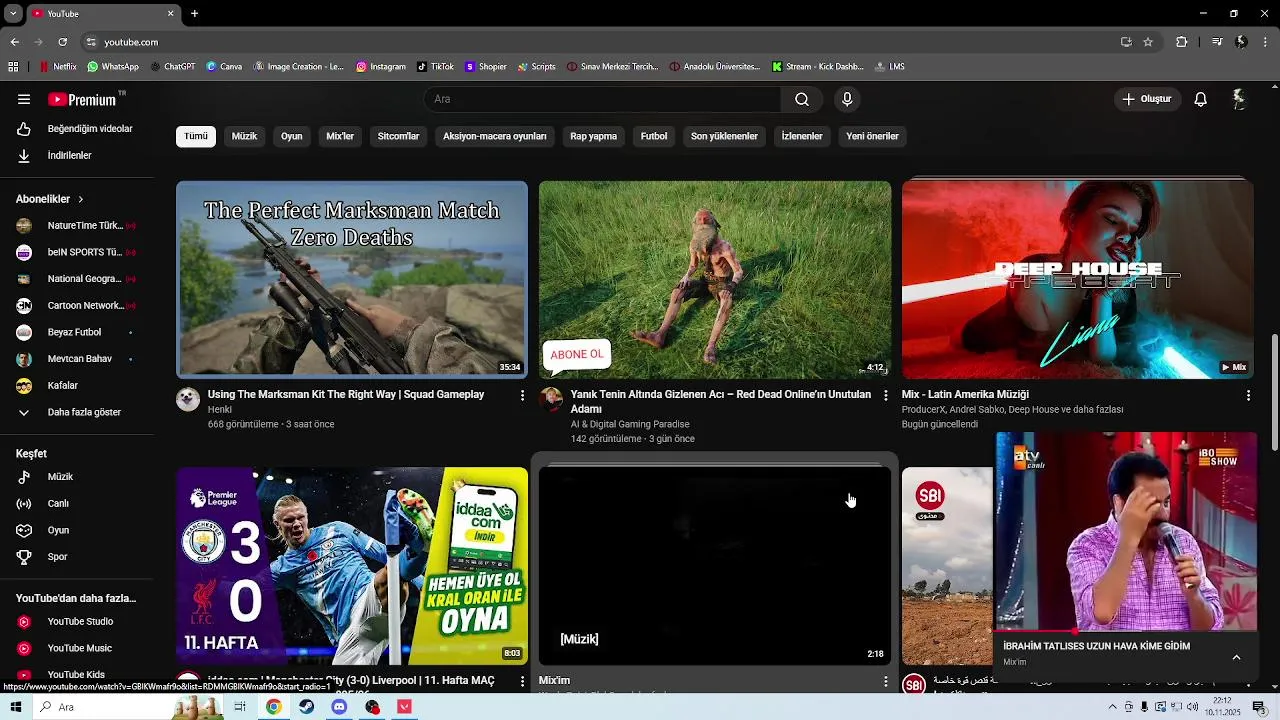
Task: Select the Oyun filter chip
Action: pyautogui.click(x=292, y=136)
